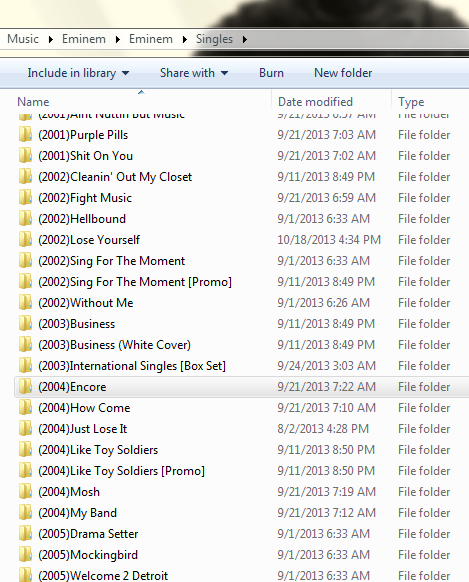
Task: Click folder icon of (2002)Lose Yourself
Action: [25, 239]
